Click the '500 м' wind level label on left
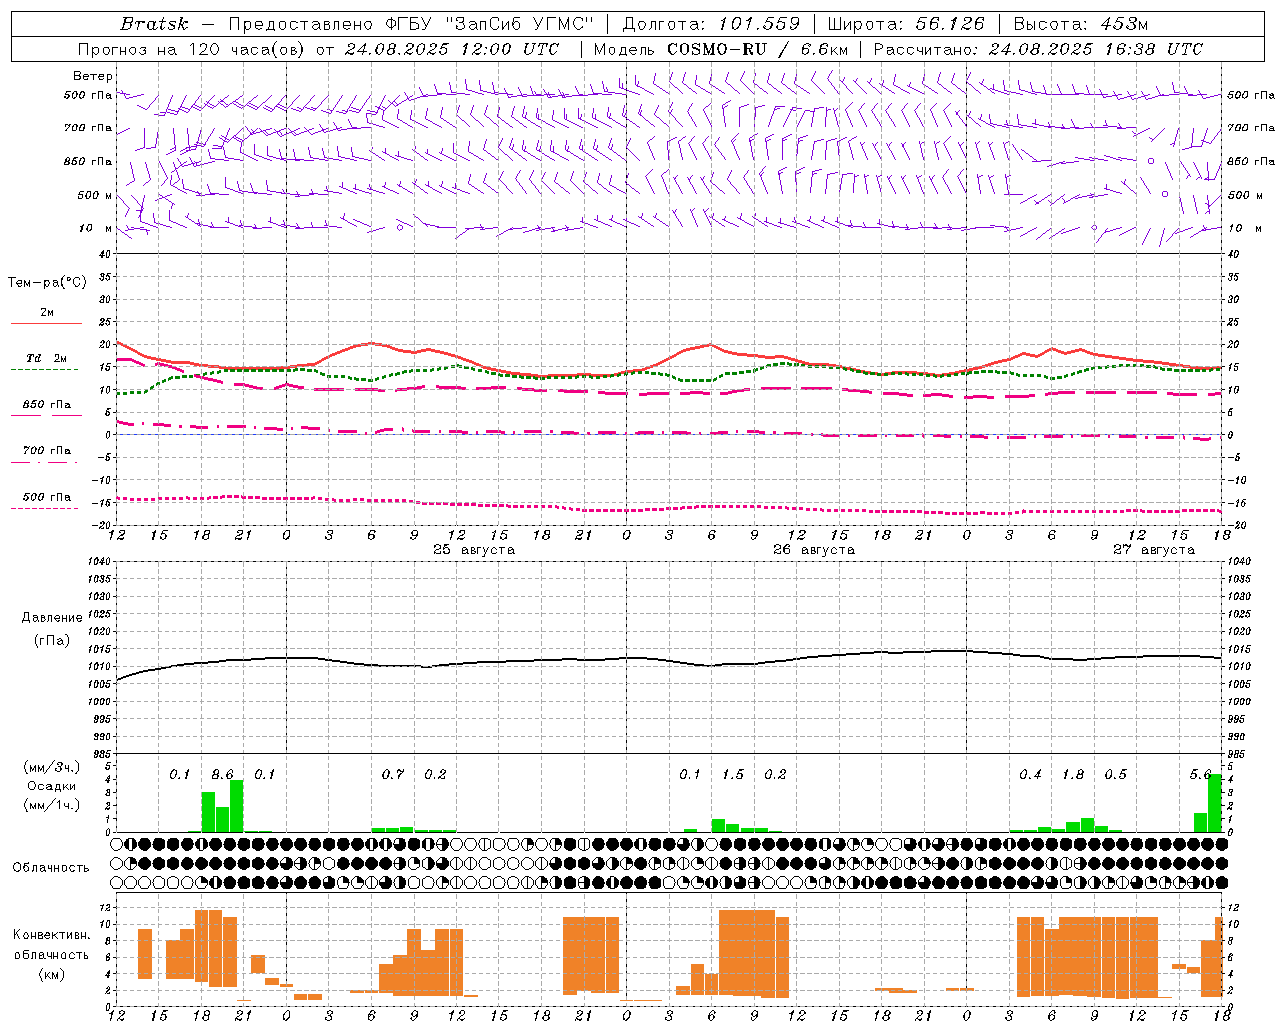 95,195
